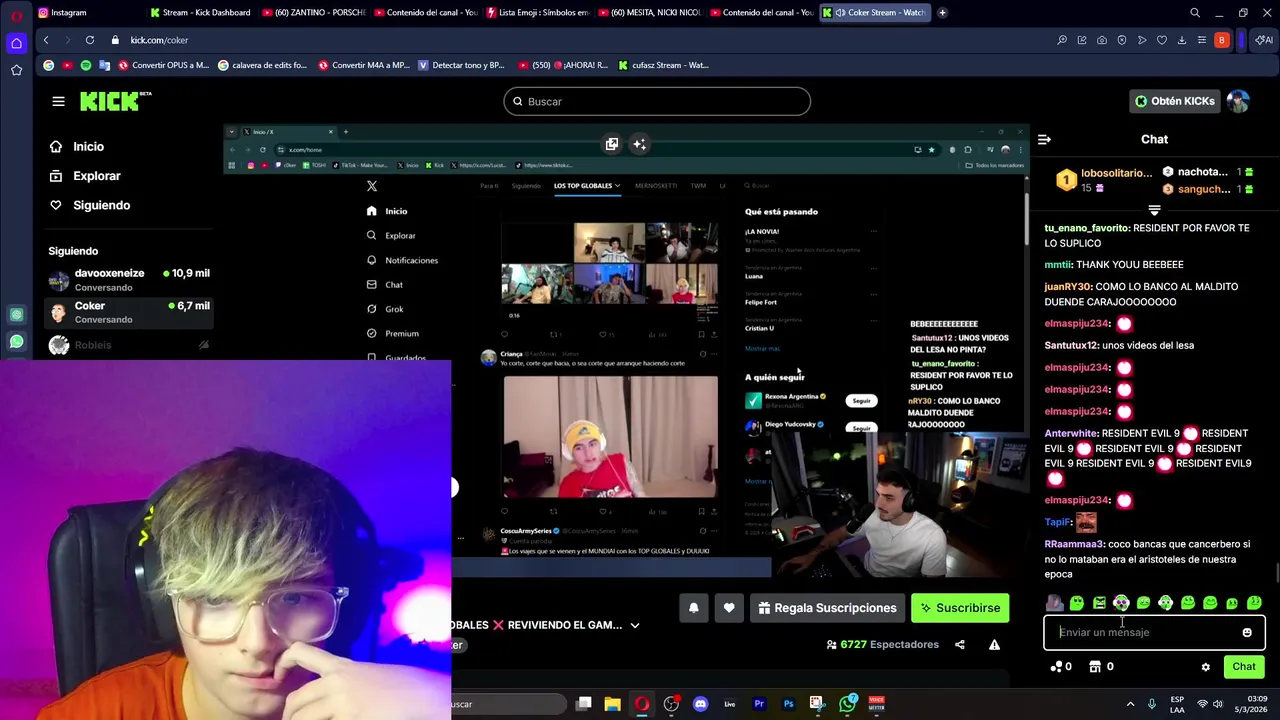This screenshot has height=720, width=1280.
Task: Reload the page
Action: (90, 40)
